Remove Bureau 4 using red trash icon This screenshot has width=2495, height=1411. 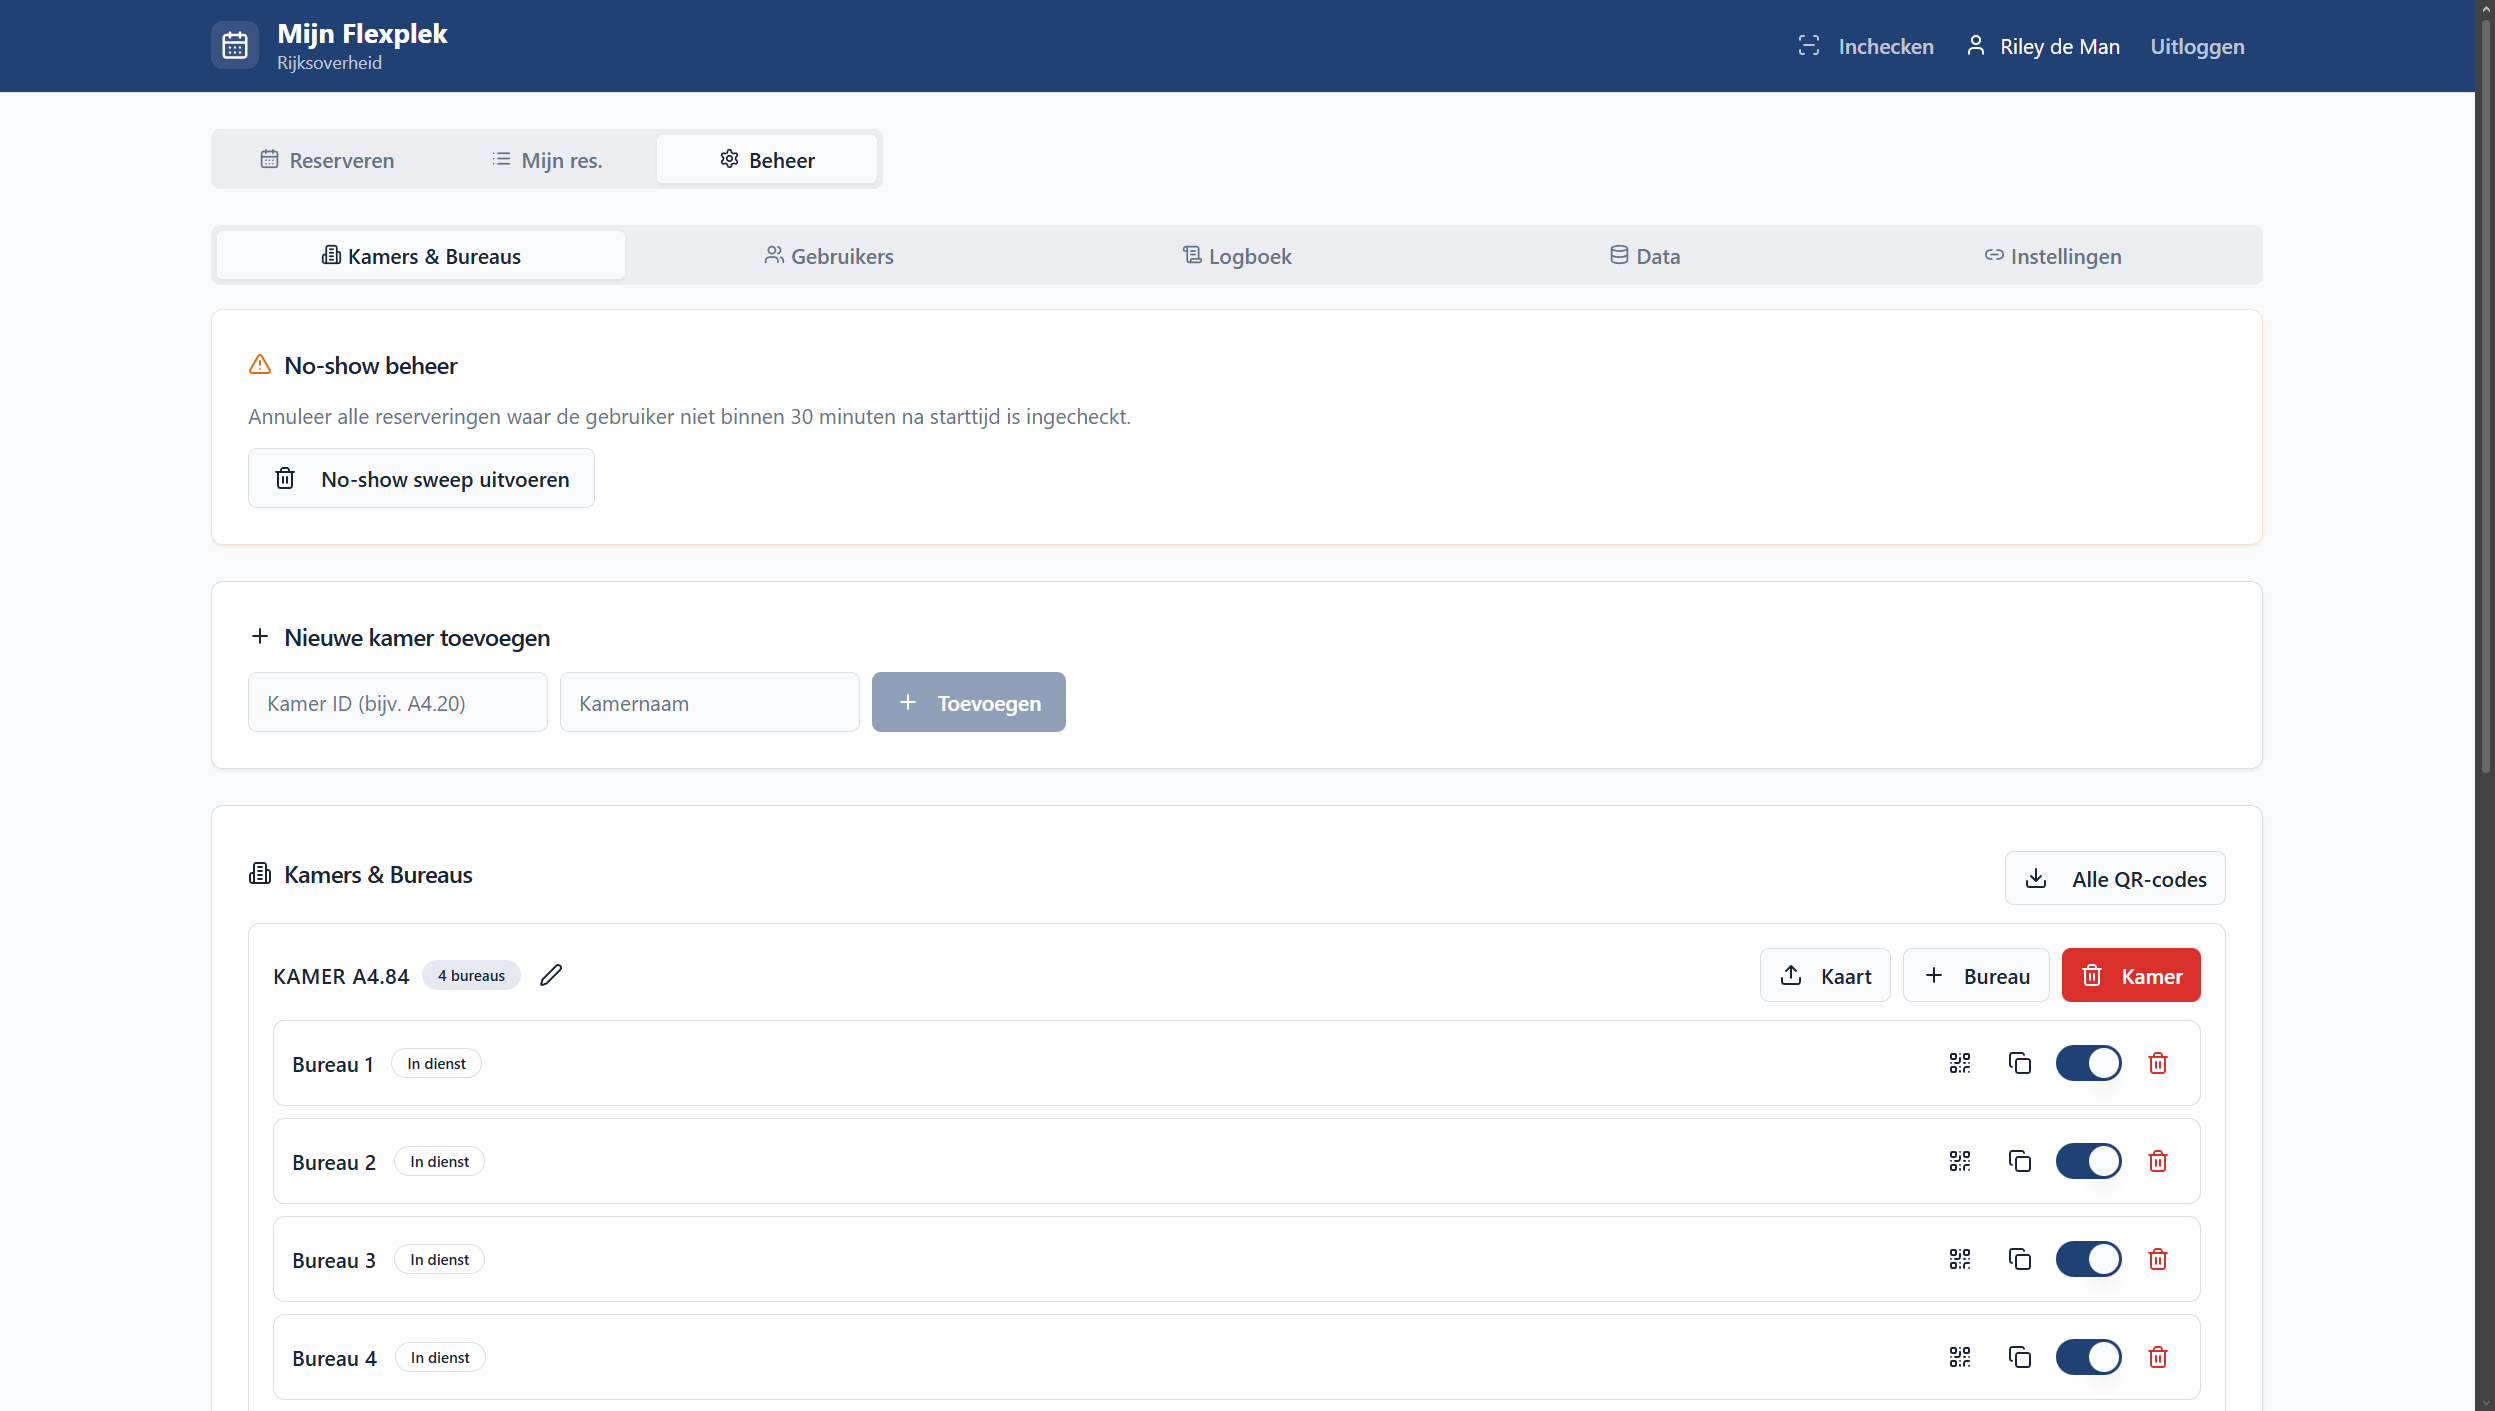[2157, 1357]
